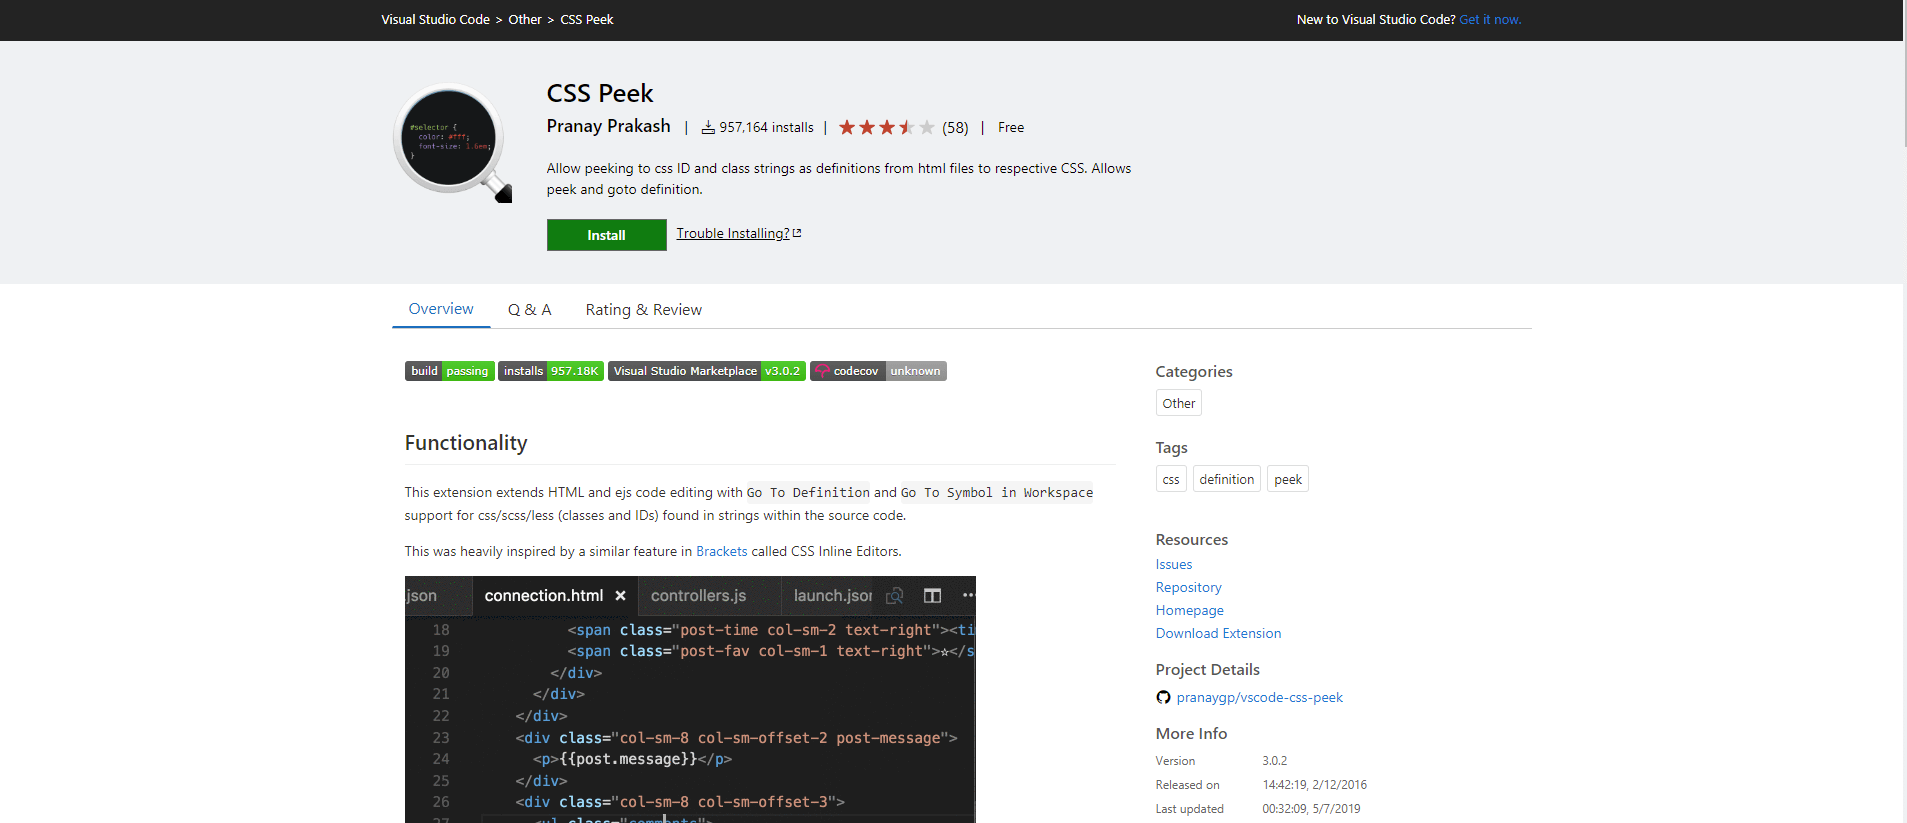Click line number 23 in code screenshot
1907x823 pixels.
[x=441, y=738]
